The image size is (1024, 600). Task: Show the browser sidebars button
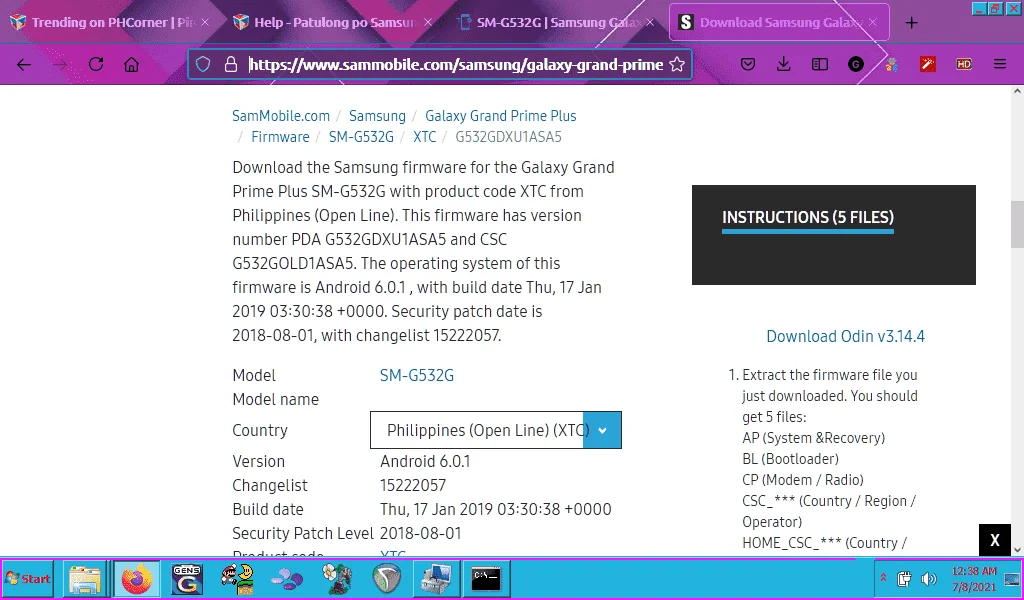[820, 64]
